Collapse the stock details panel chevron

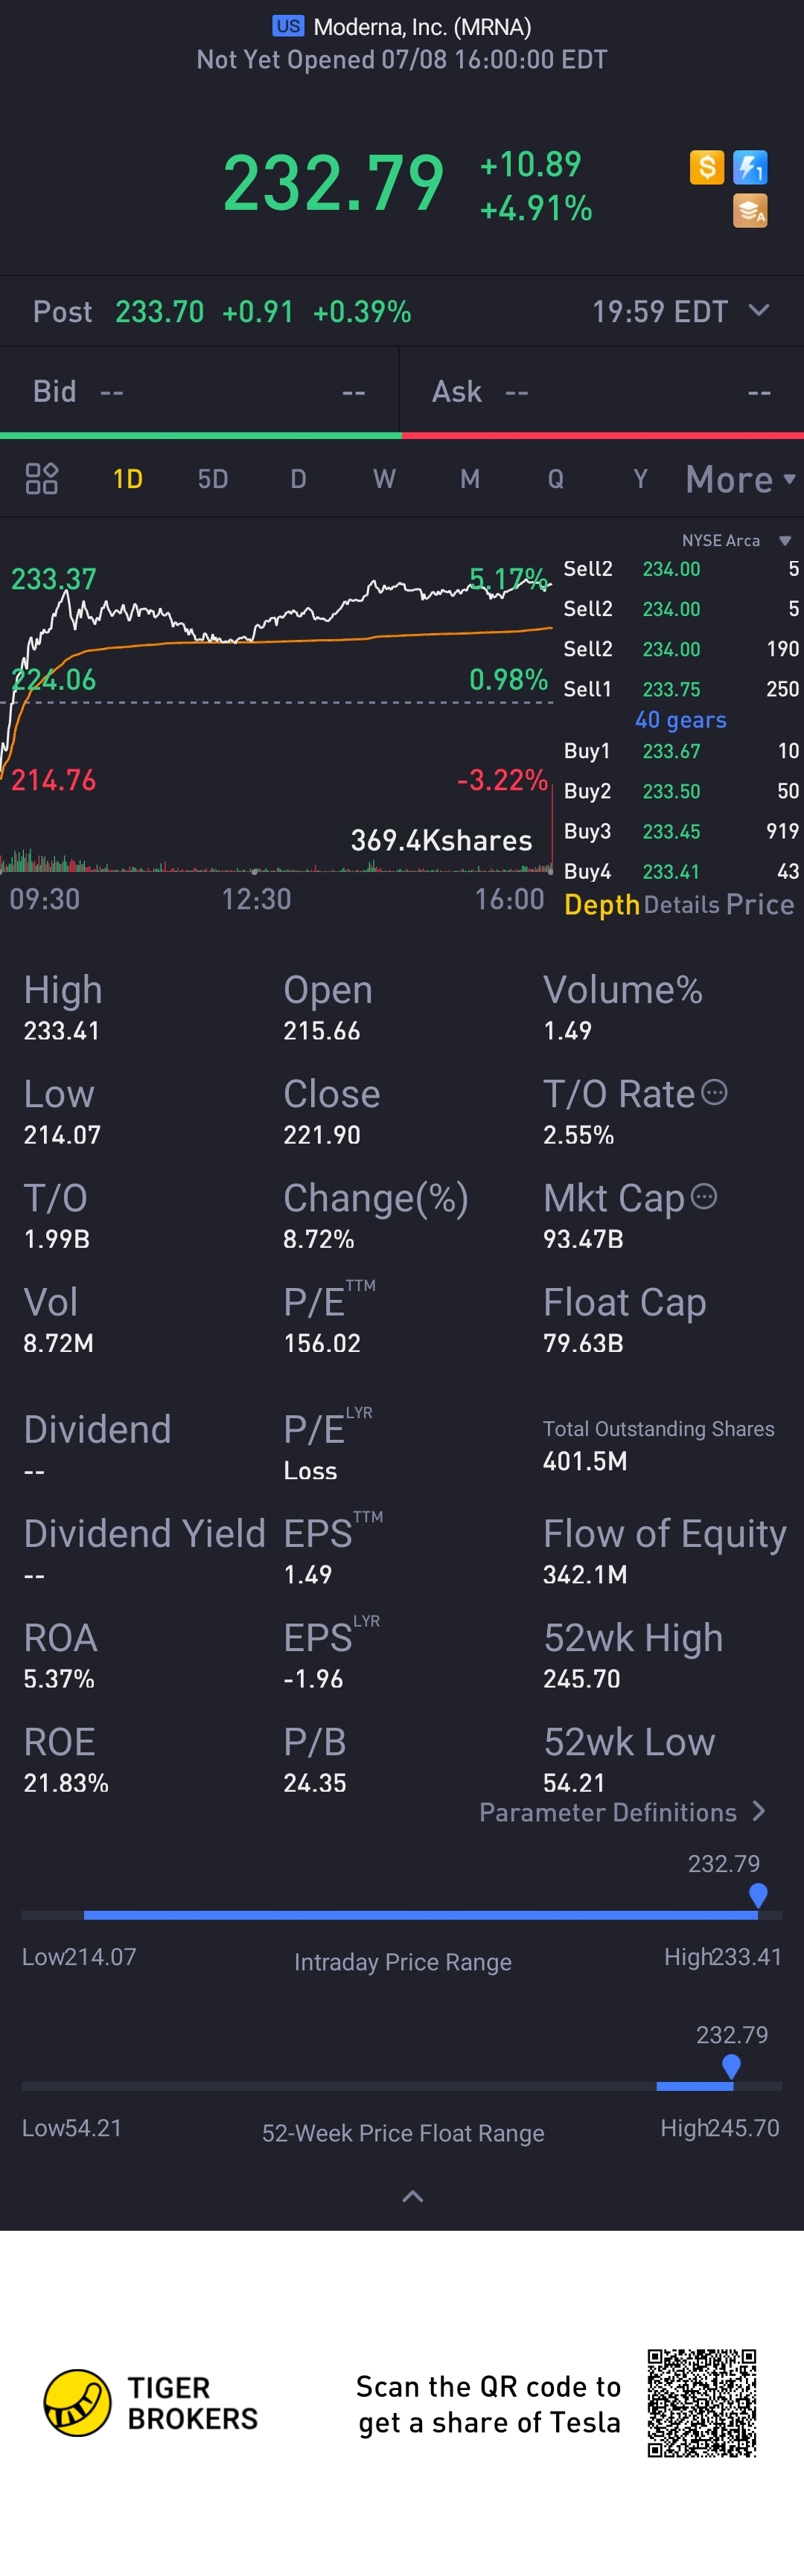(412, 2197)
